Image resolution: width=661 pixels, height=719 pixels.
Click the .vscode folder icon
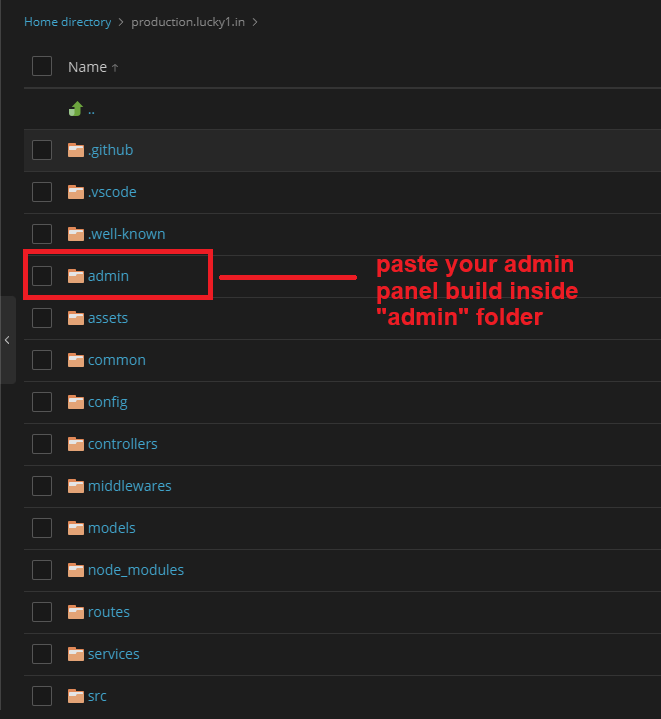point(76,192)
